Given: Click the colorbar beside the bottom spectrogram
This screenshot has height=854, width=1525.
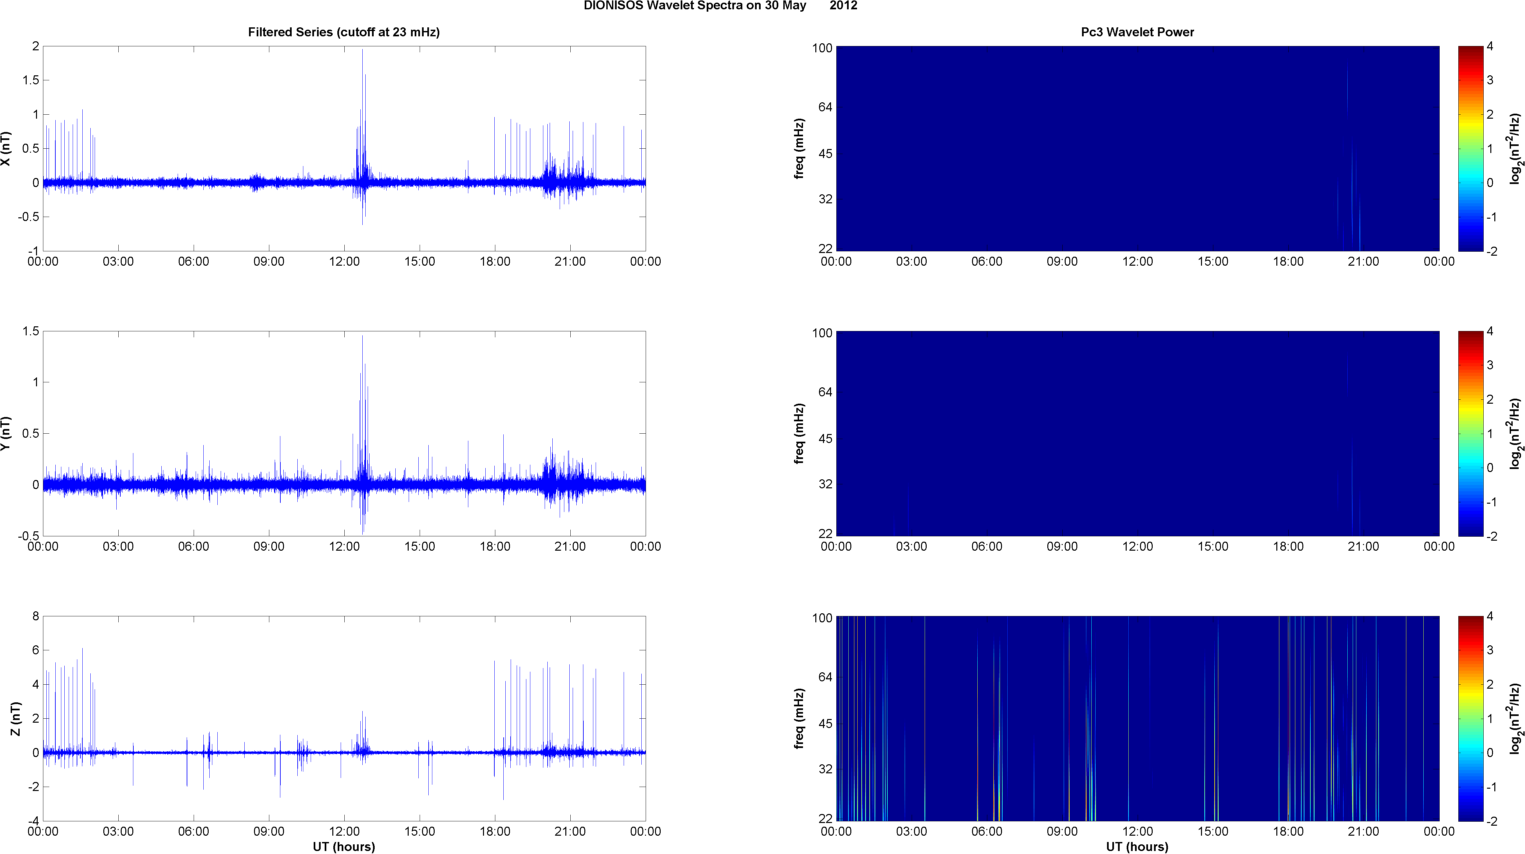Looking at the screenshot, I should 1470,718.
